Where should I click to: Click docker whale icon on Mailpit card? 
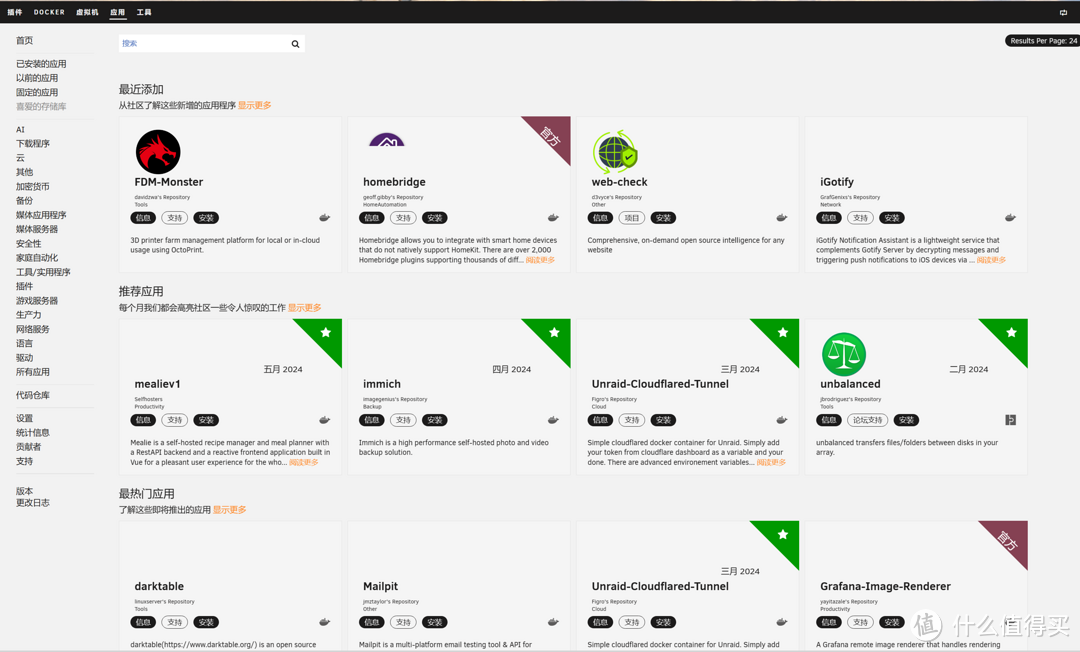coord(553,622)
